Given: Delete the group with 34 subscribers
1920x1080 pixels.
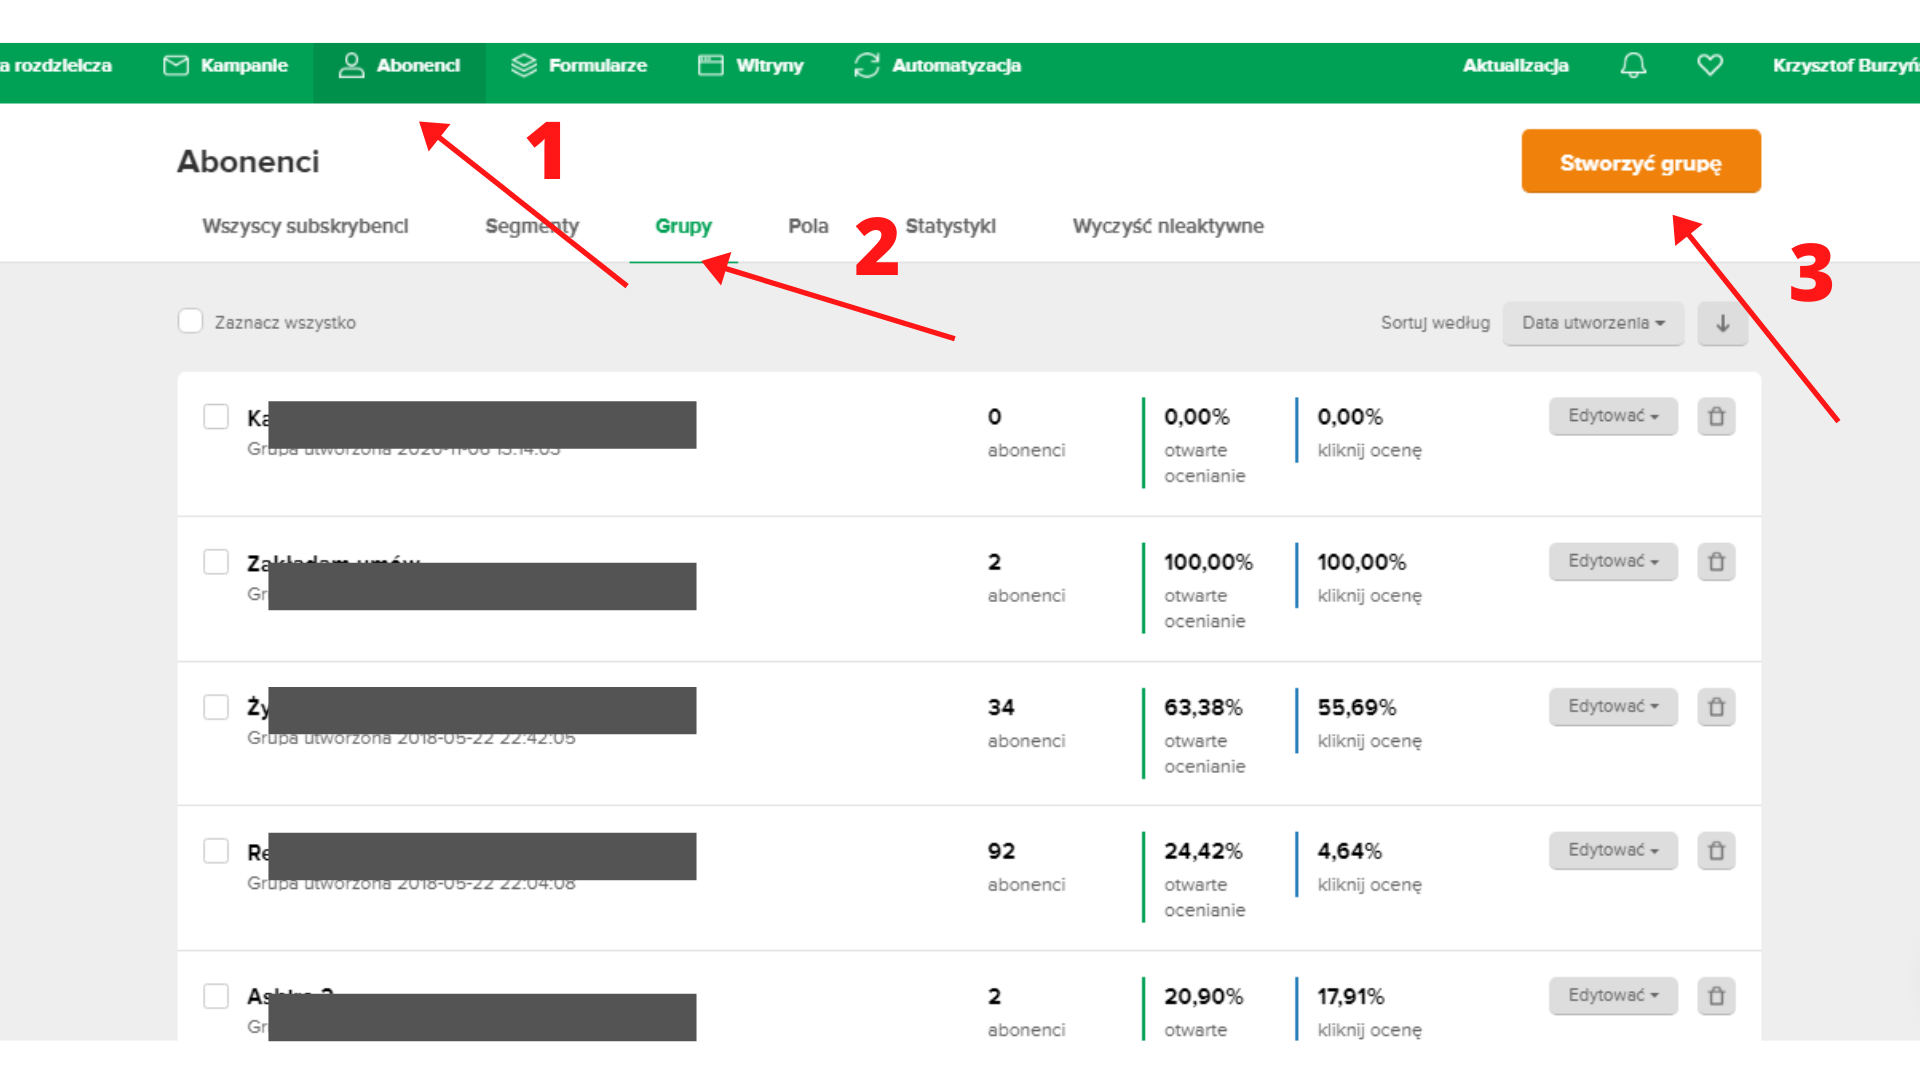Looking at the screenshot, I should [x=1716, y=707].
